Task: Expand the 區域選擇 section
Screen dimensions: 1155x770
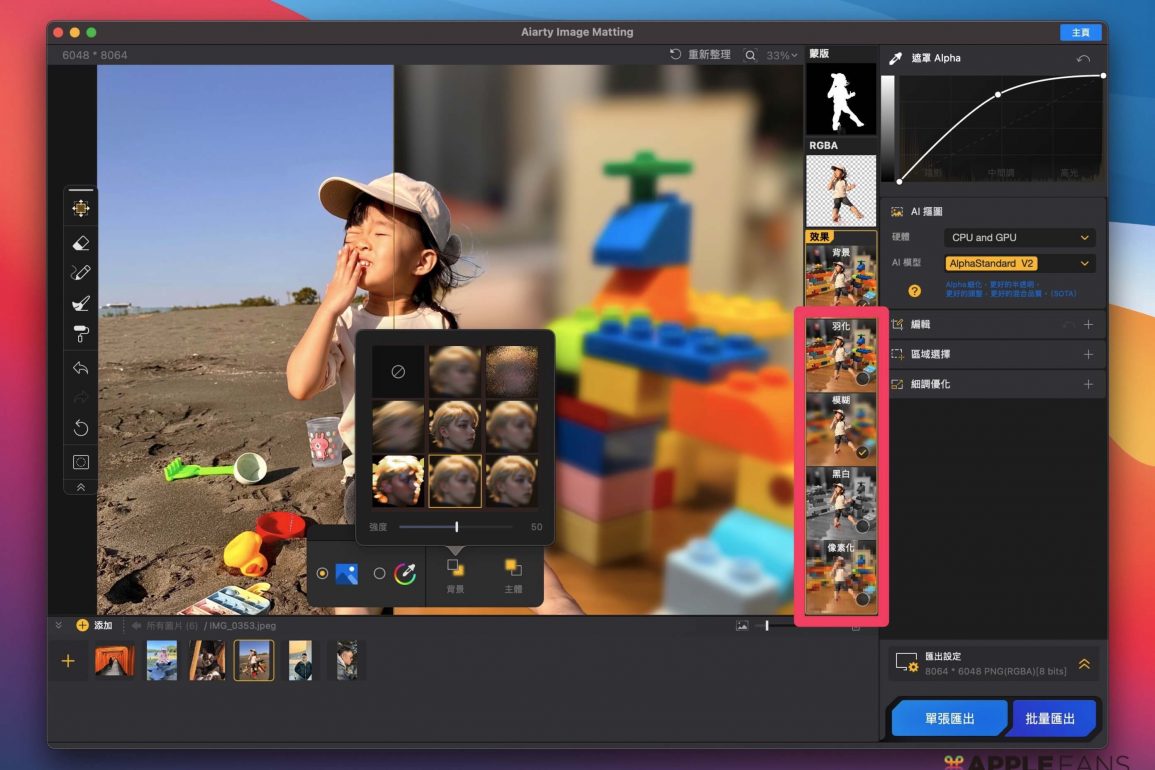Action: [x=1088, y=355]
